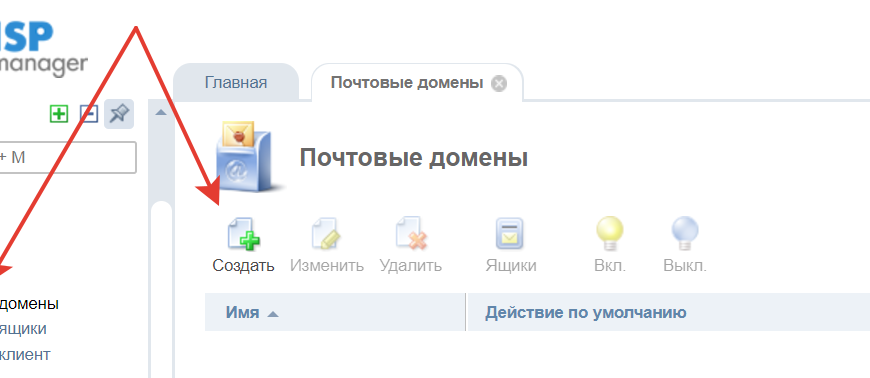
Task: Close the Почтовые домены tab
Action: 499,84
